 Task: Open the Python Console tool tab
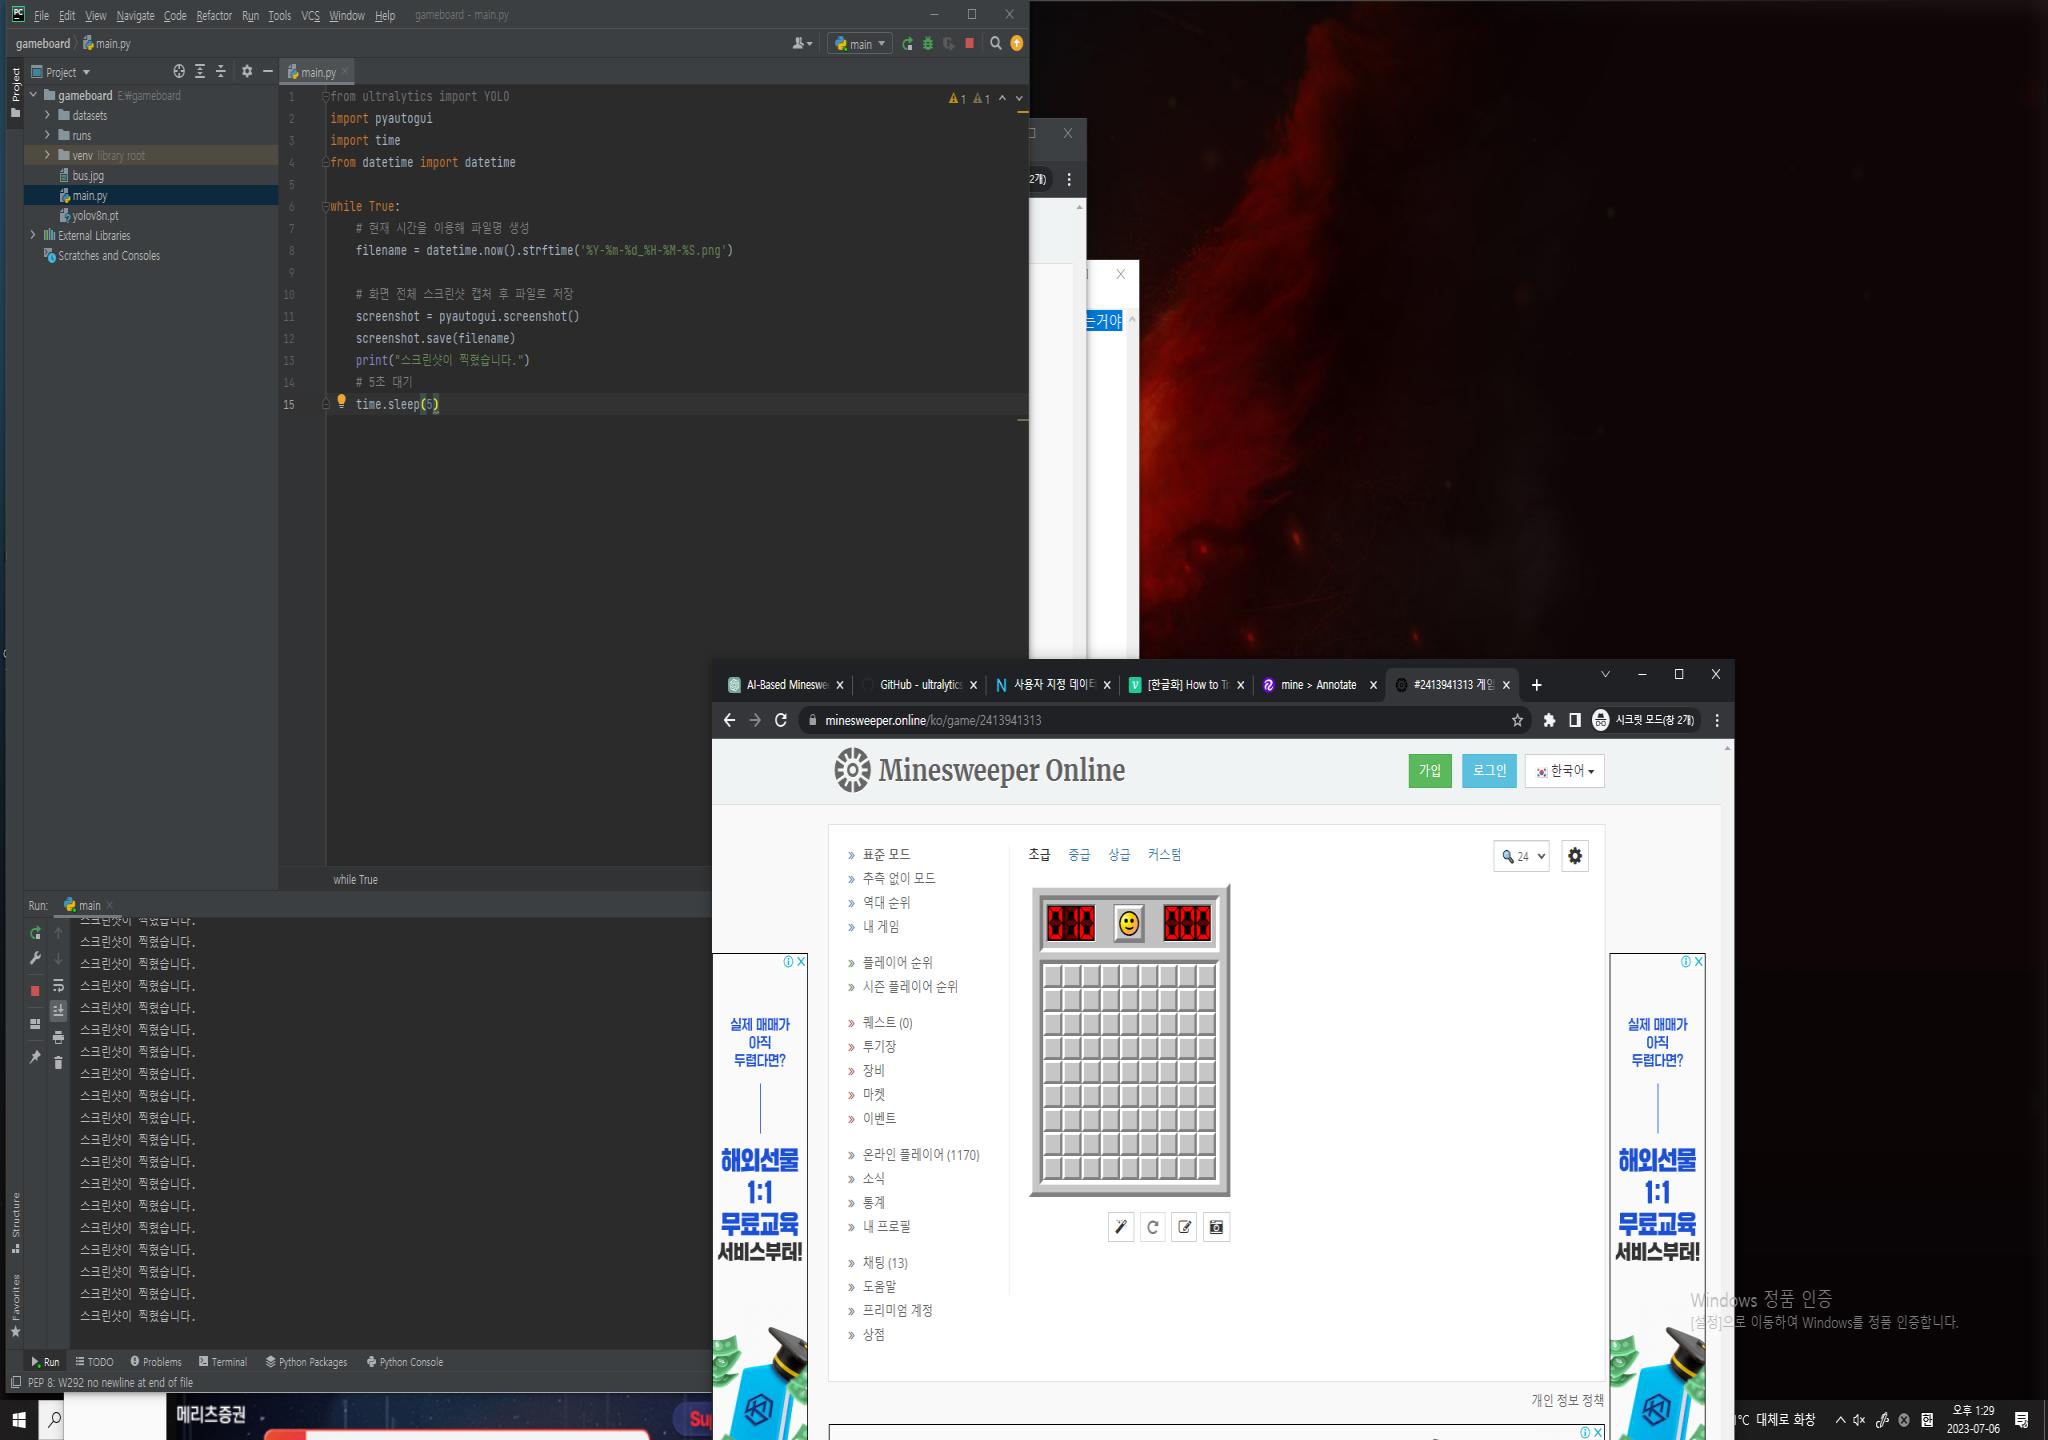404,1362
